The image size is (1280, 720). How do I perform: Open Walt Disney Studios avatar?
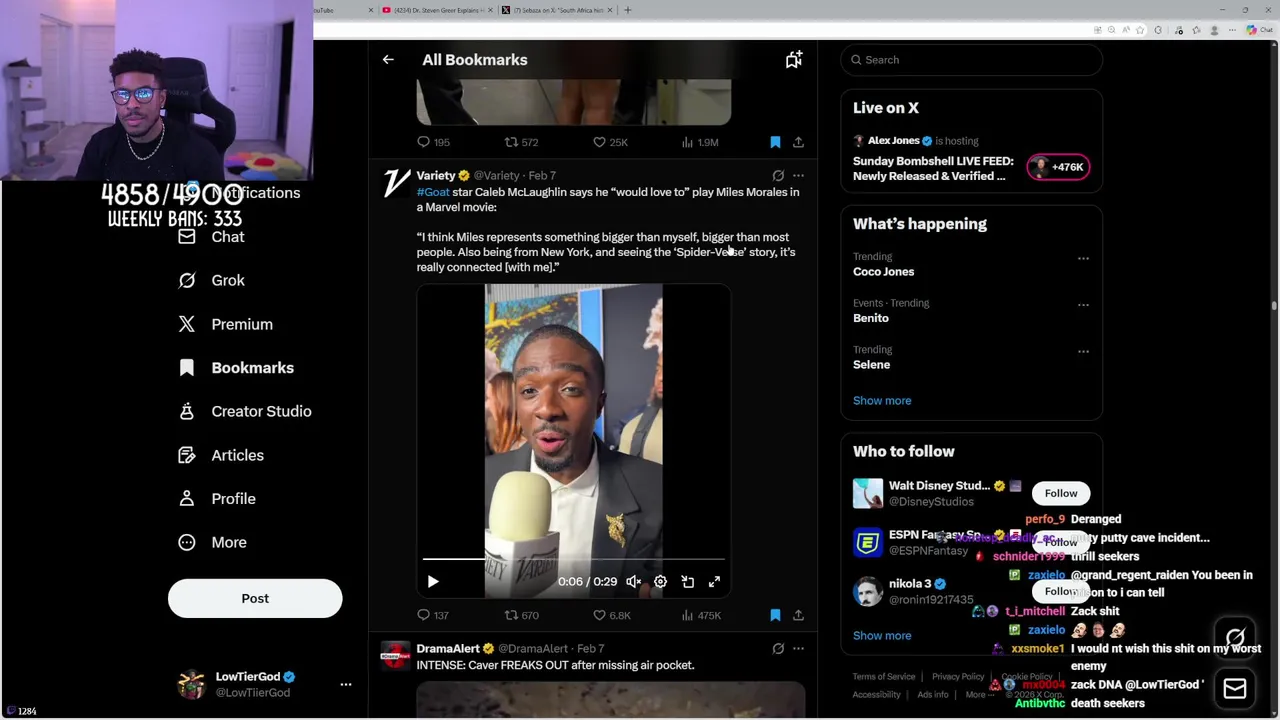868,493
